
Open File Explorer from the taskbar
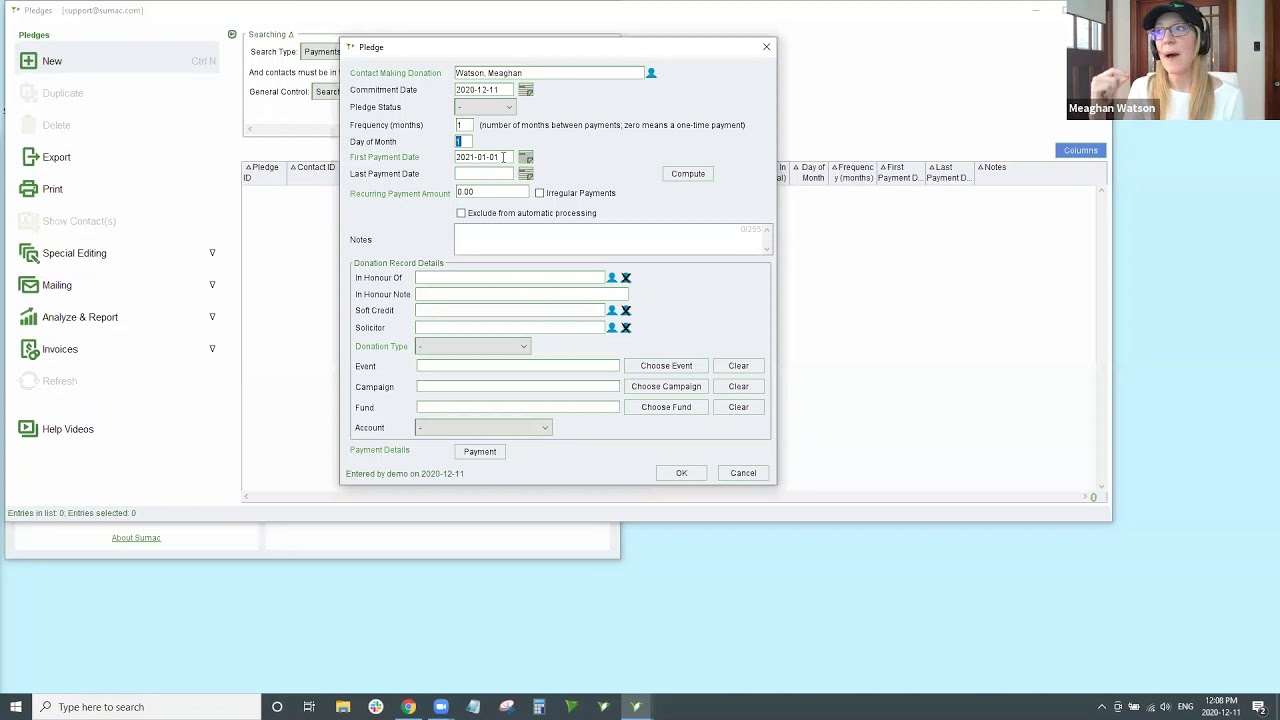(343, 707)
